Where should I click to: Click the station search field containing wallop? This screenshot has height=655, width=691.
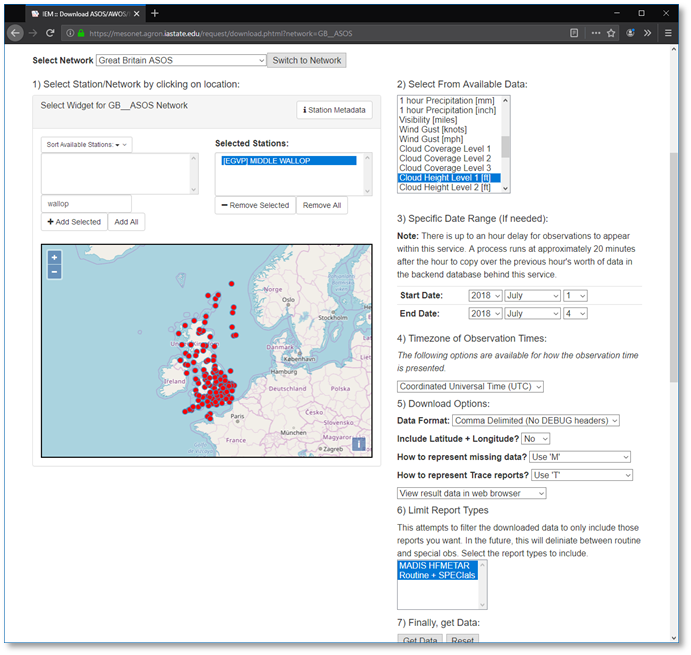(86, 203)
